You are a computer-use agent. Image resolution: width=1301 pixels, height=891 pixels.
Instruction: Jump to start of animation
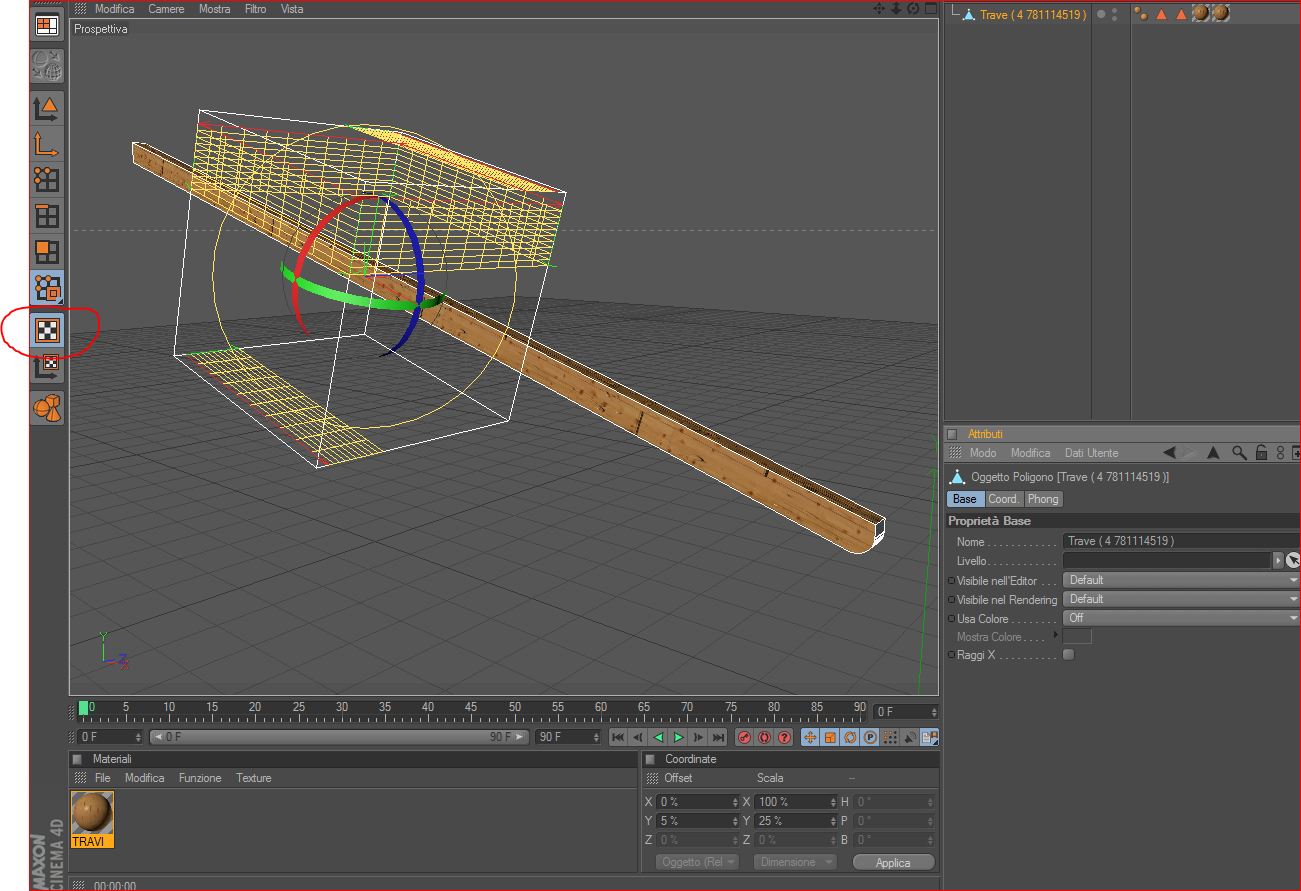618,737
